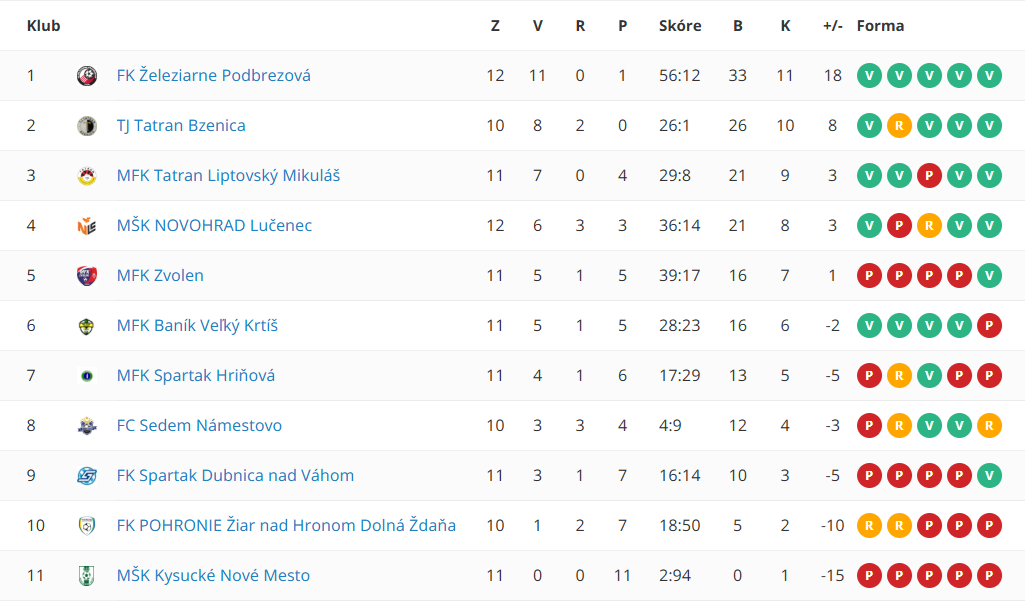Click the FK Železiarne Podbrezová club crest
Screen dimensions: 1025x604
pos(87,76)
